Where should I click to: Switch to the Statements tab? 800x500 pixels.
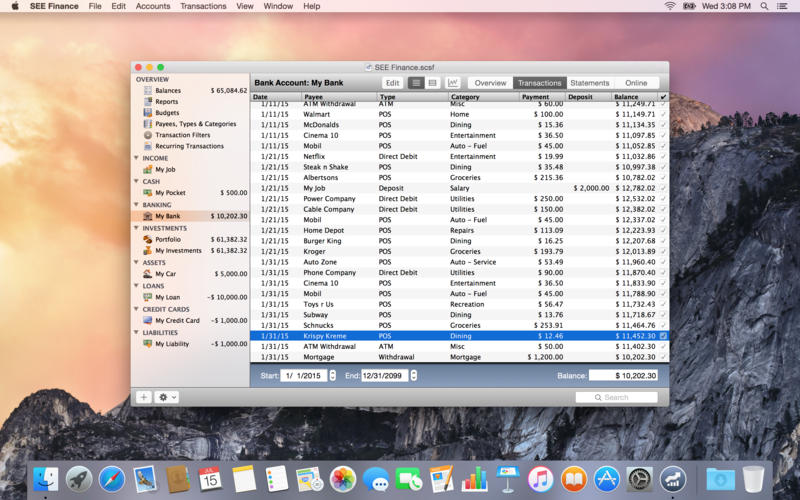pyautogui.click(x=590, y=83)
